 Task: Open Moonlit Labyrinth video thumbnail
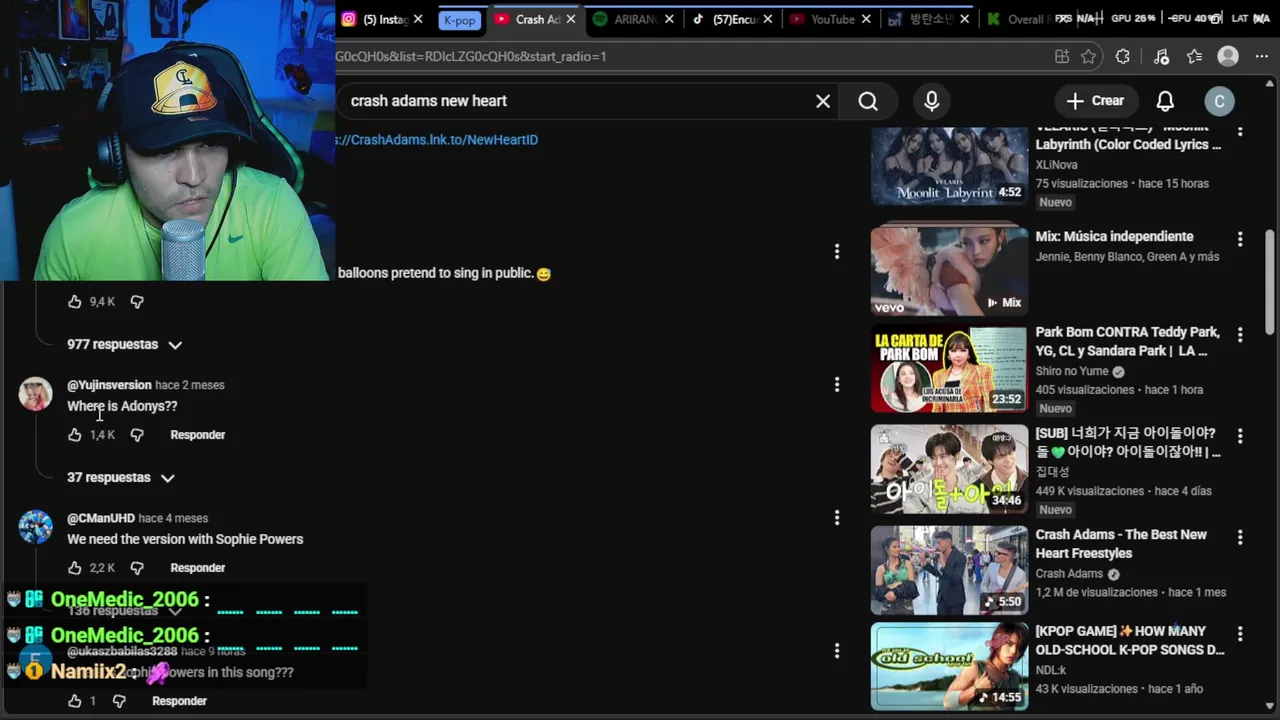(949, 166)
